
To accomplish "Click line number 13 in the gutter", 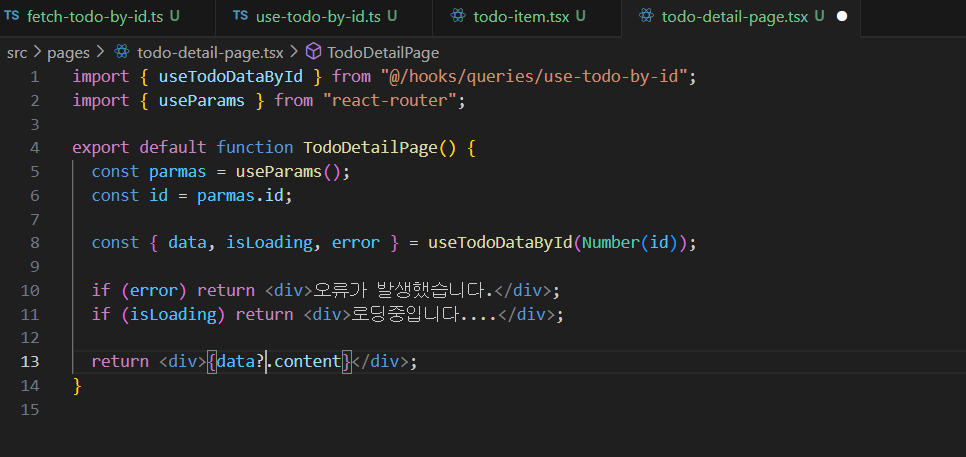I will [x=30, y=362].
